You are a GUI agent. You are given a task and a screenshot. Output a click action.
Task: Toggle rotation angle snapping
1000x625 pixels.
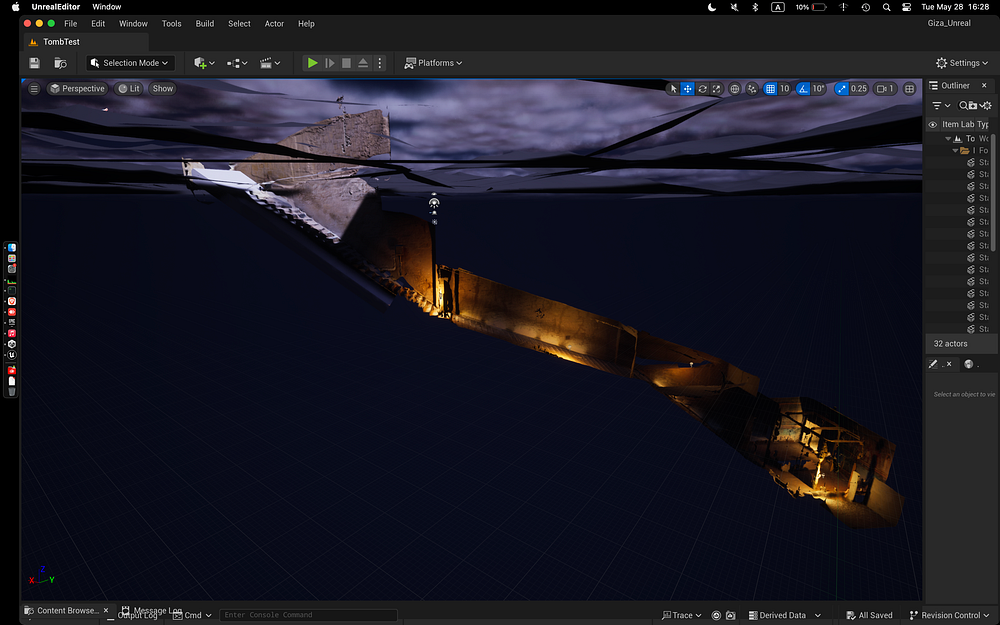(x=803, y=89)
